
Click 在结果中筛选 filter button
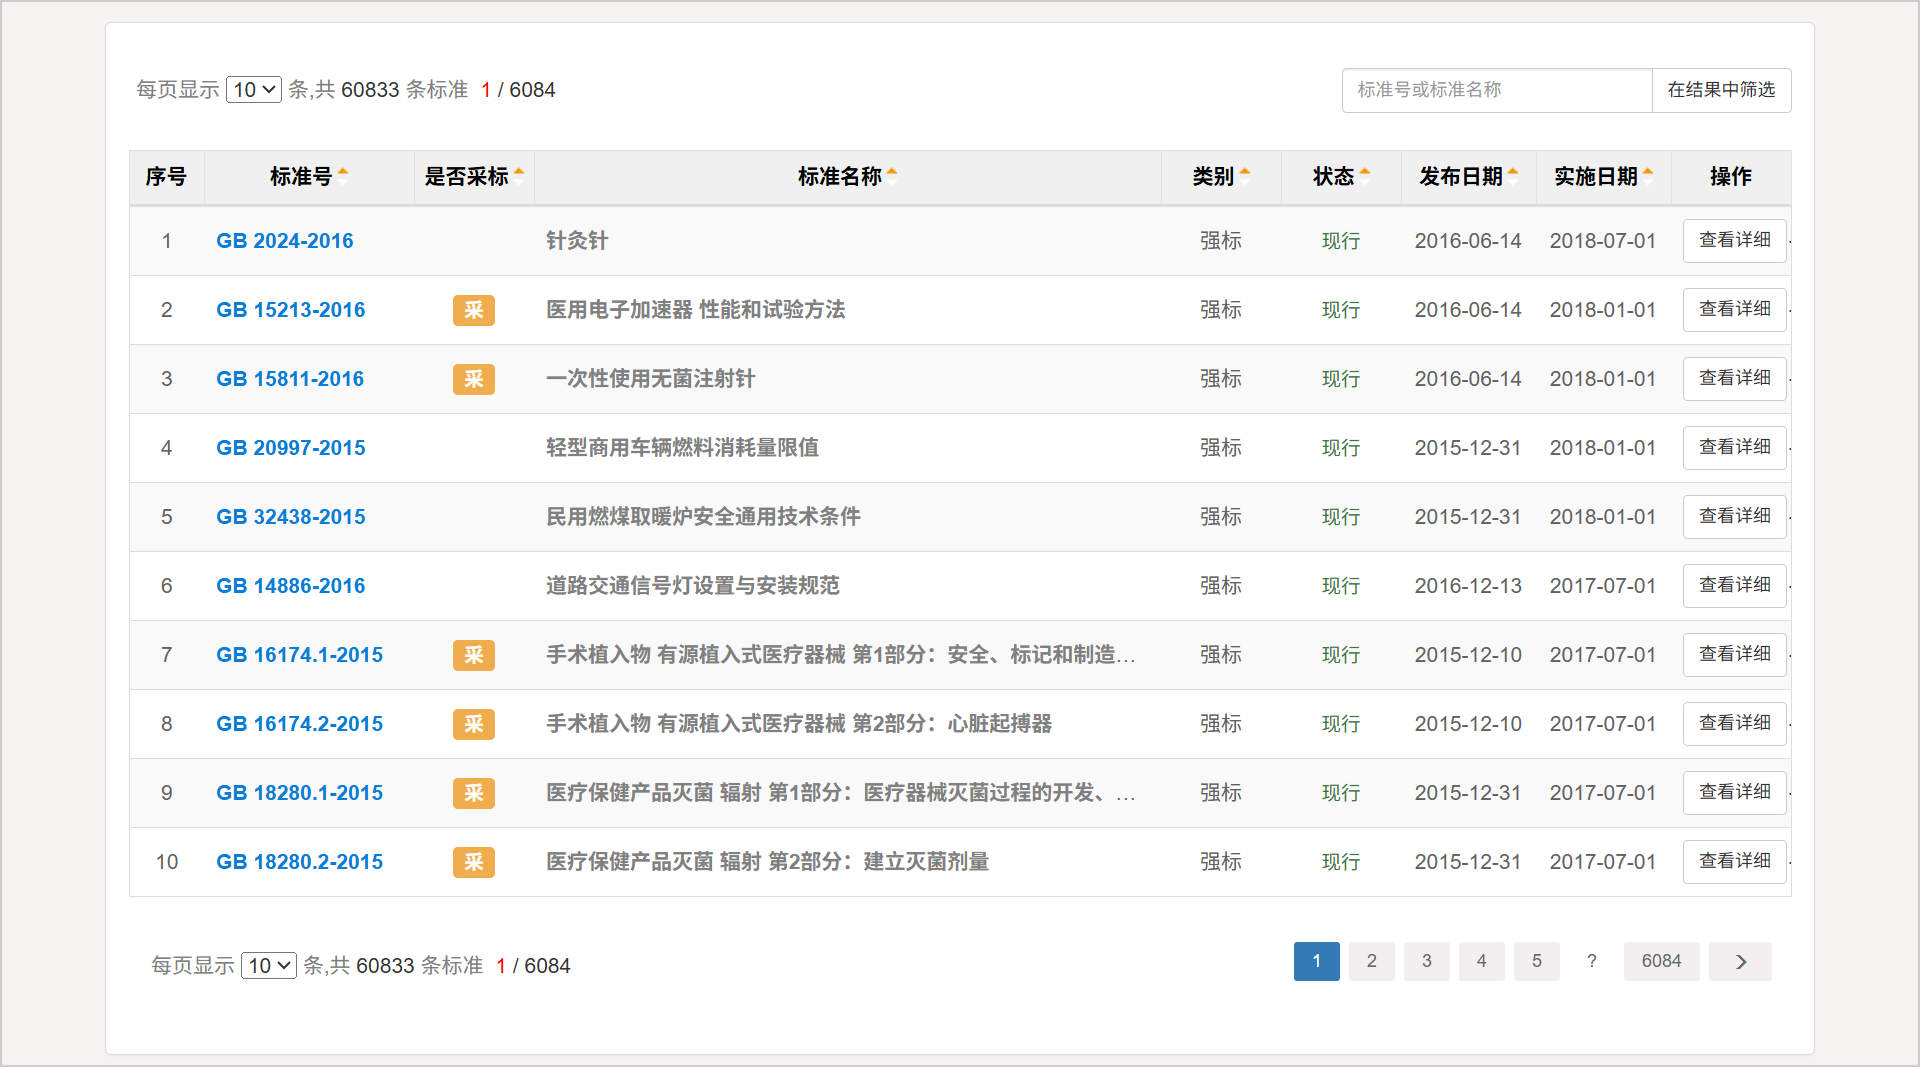[x=1721, y=90]
